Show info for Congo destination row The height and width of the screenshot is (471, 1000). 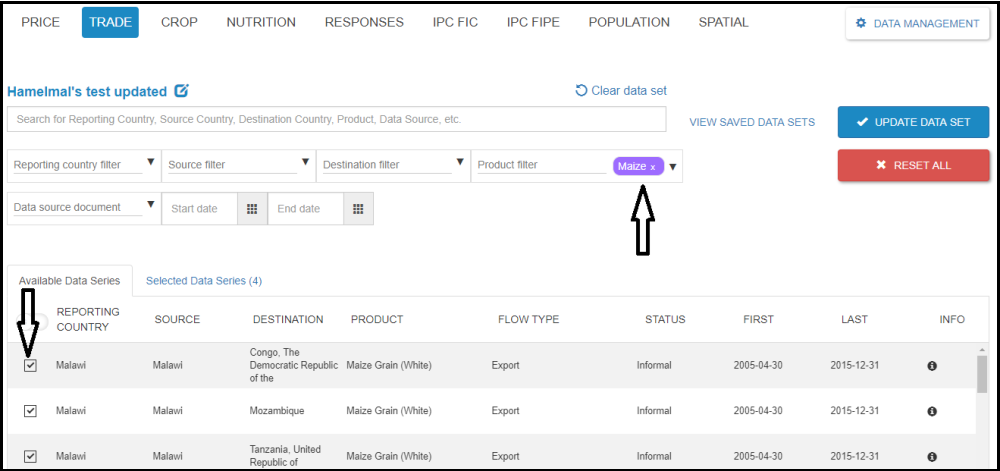coord(932,366)
